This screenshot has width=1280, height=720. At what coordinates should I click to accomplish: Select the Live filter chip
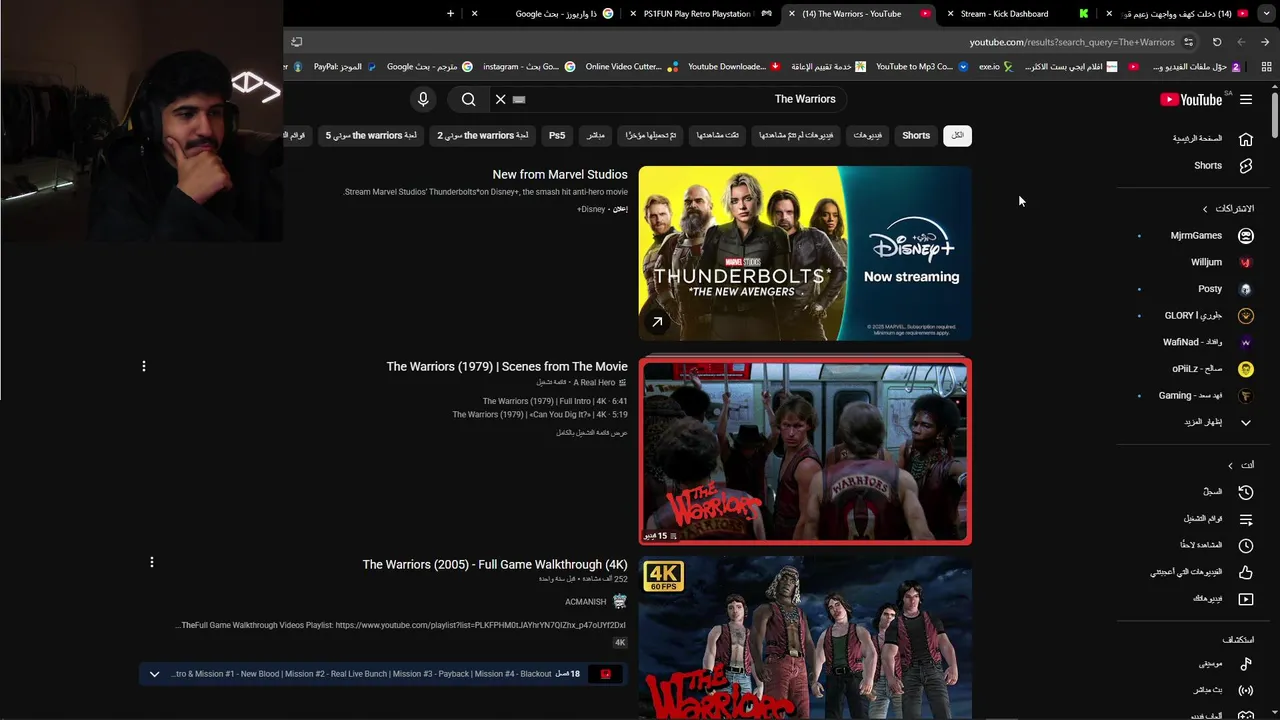[595, 135]
